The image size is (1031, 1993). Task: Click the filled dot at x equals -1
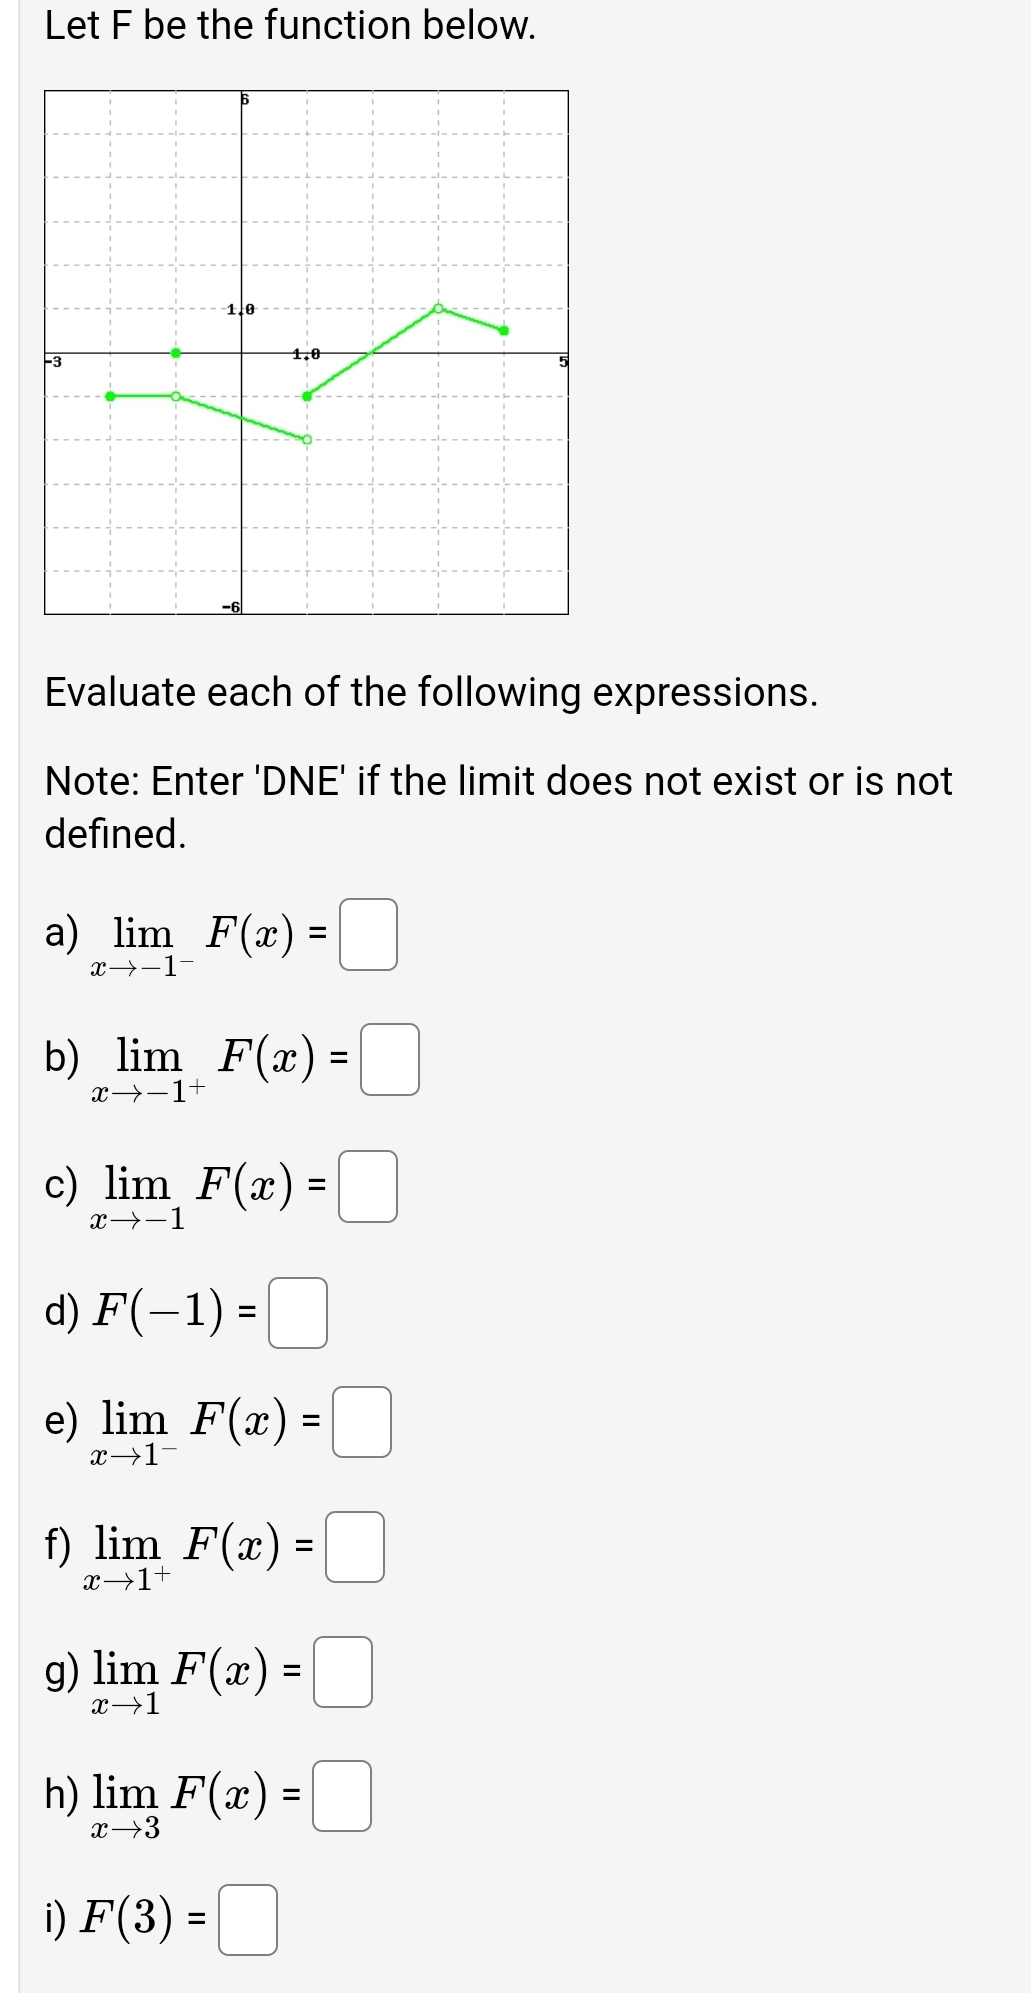[x=174, y=353]
